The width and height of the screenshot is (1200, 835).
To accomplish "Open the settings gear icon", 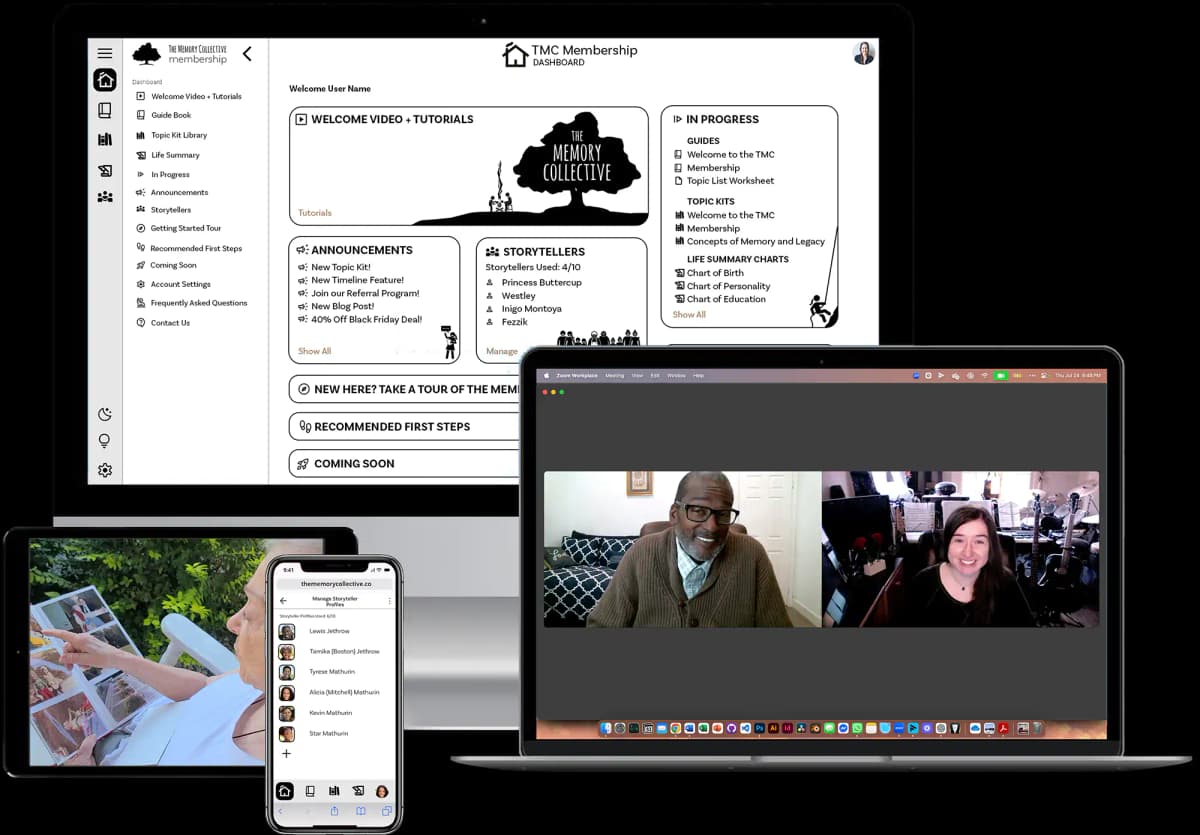I will (105, 470).
